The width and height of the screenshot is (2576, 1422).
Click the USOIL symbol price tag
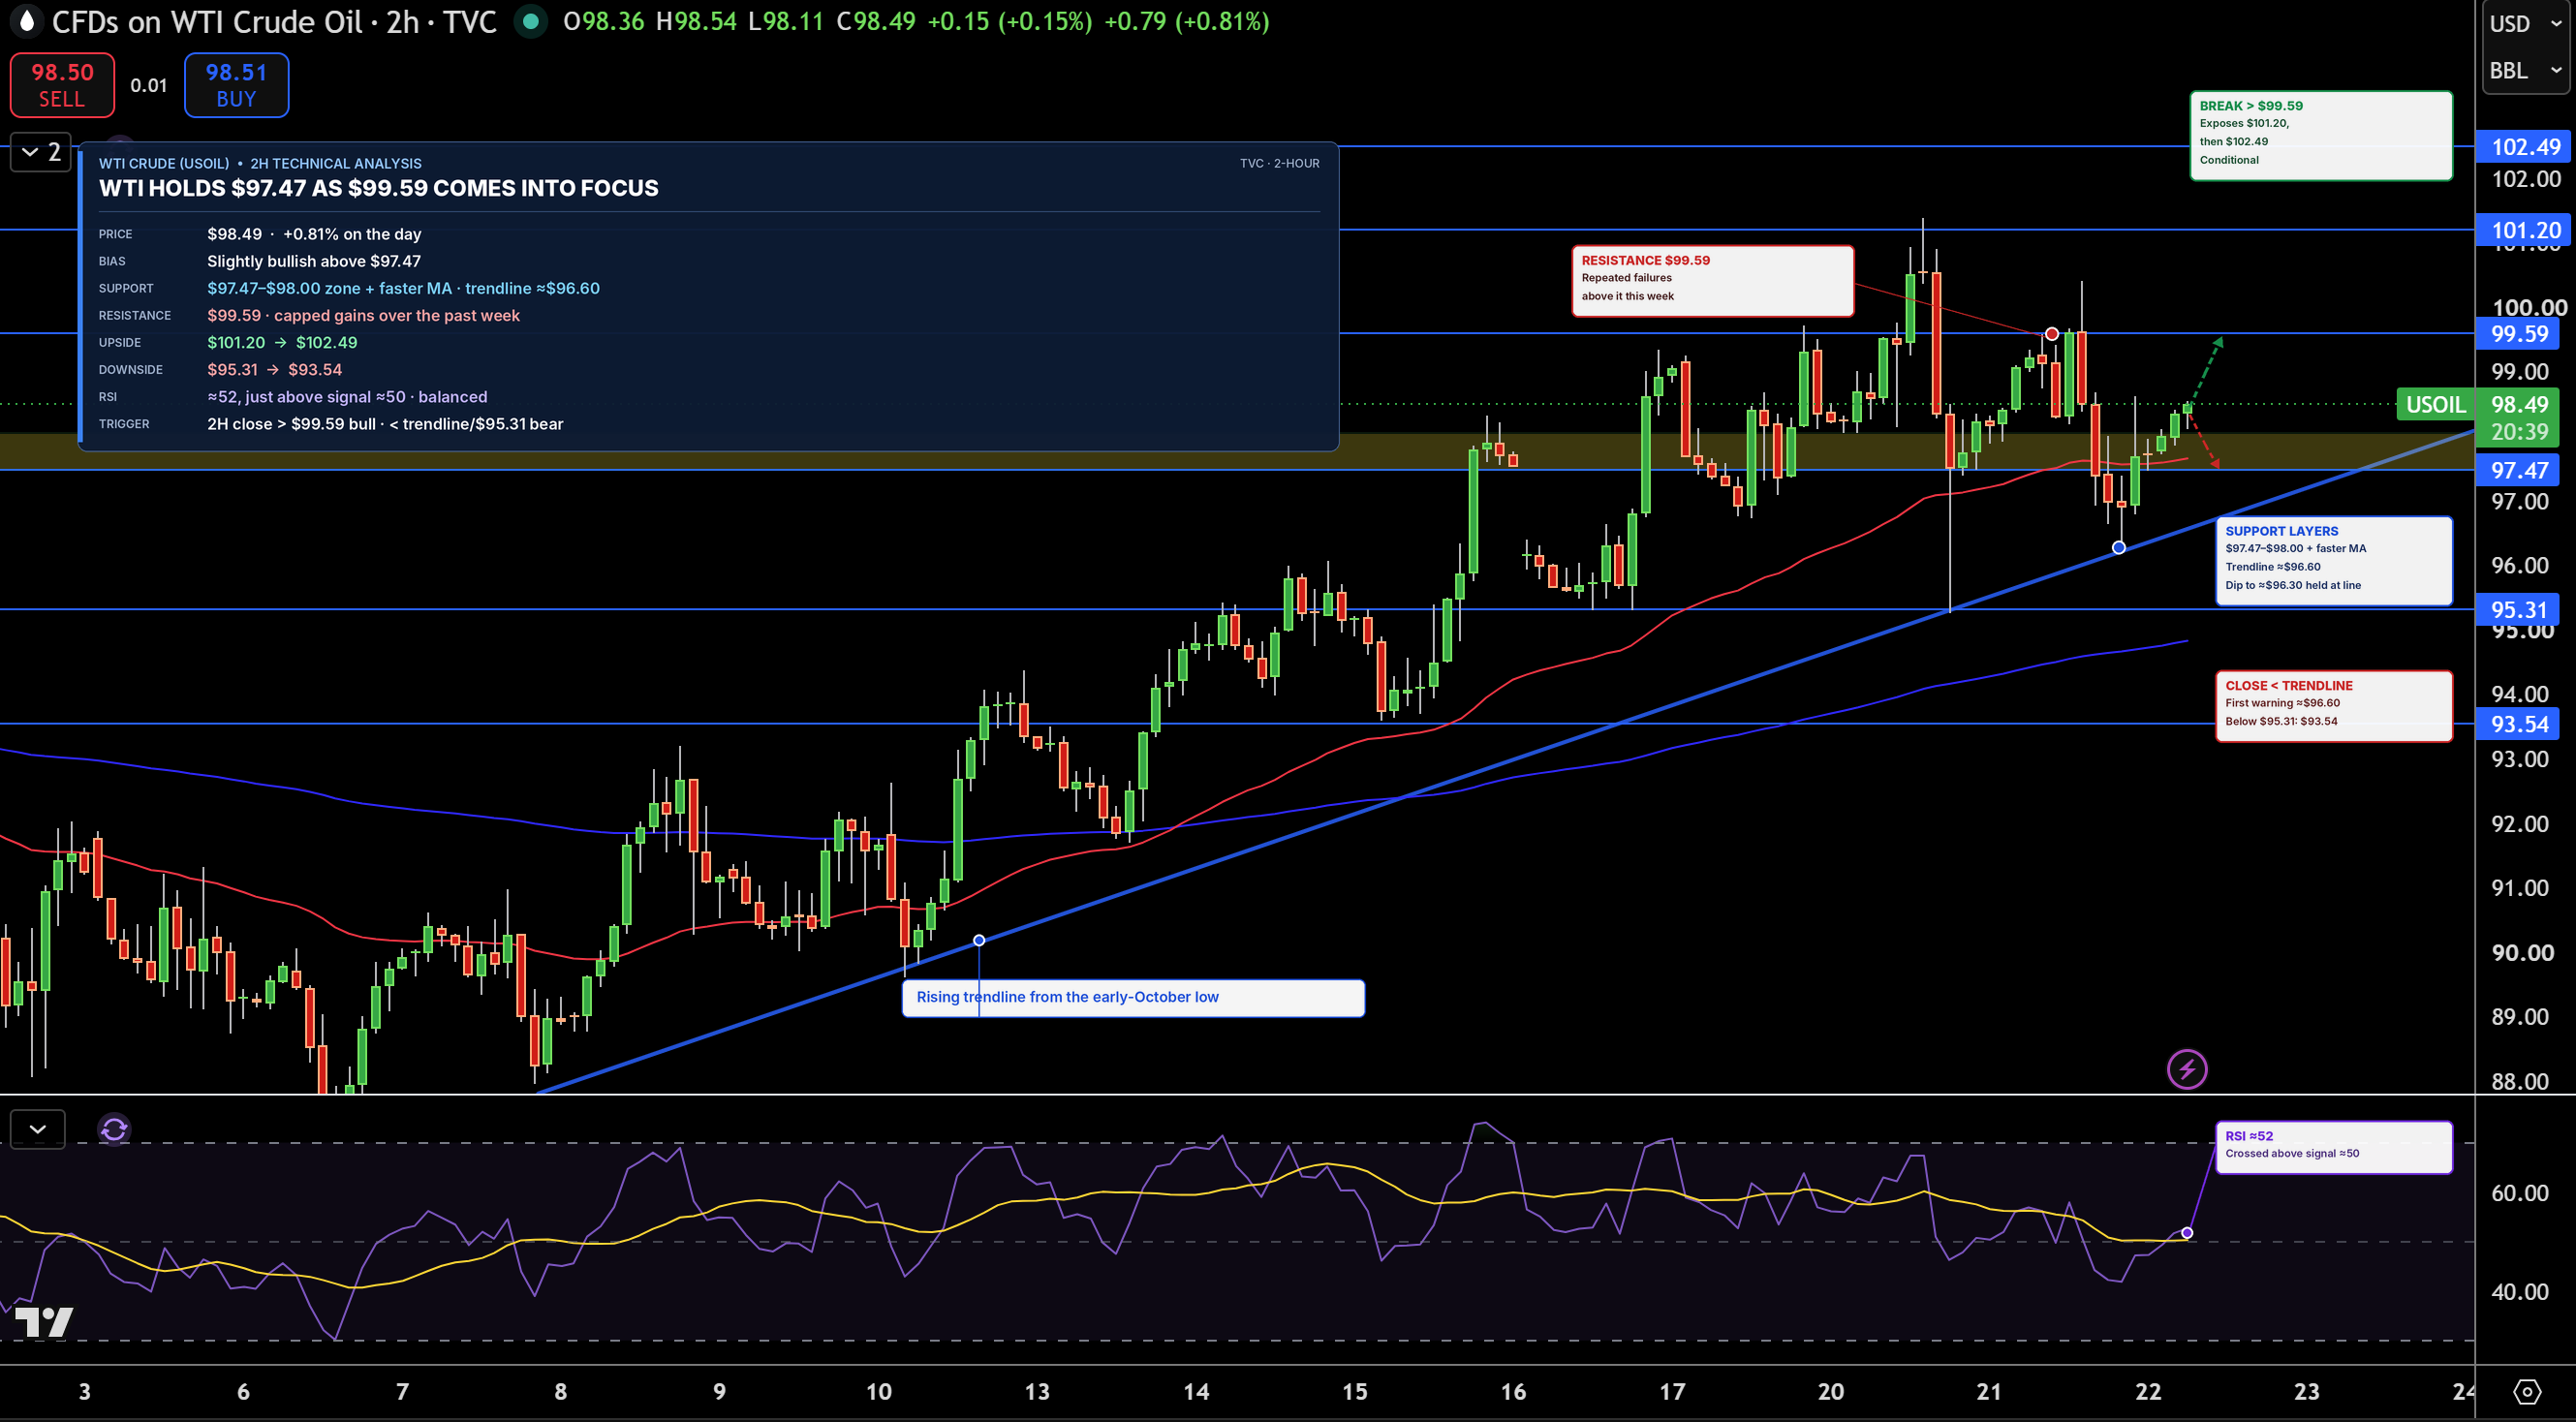[x=2435, y=404]
